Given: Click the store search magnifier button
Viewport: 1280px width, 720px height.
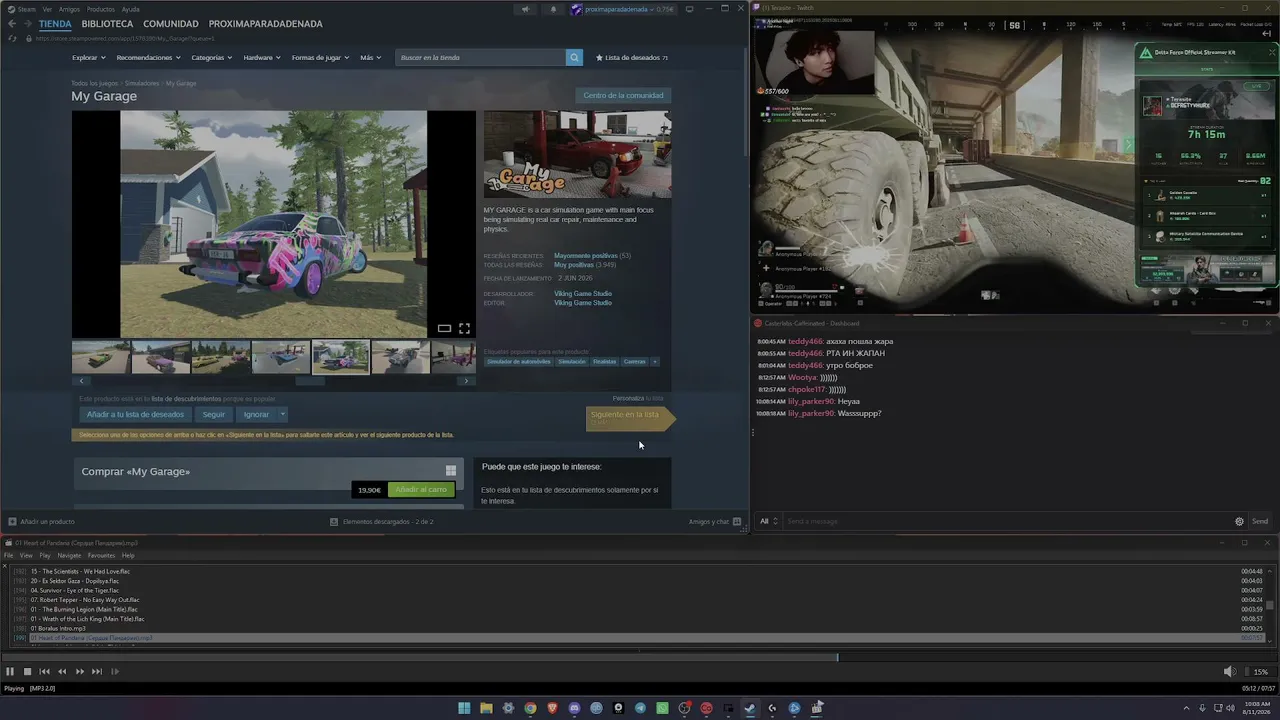Looking at the screenshot, I should (574, 58).
